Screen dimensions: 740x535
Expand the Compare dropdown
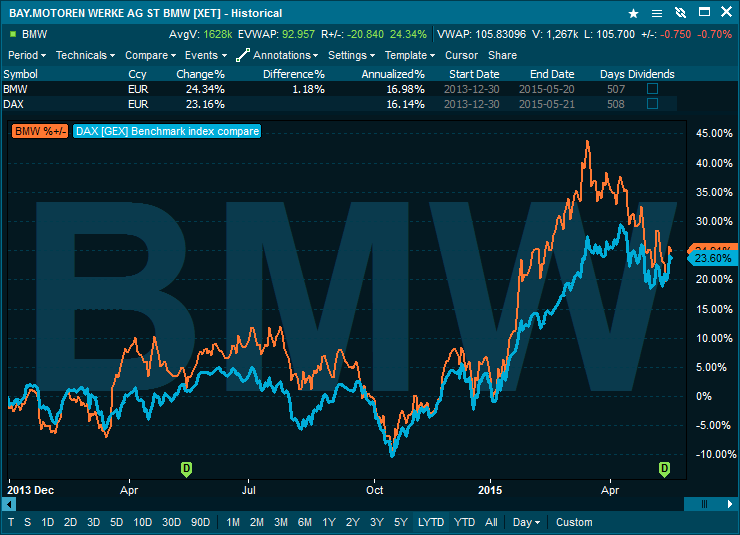[x=151, y=55]
